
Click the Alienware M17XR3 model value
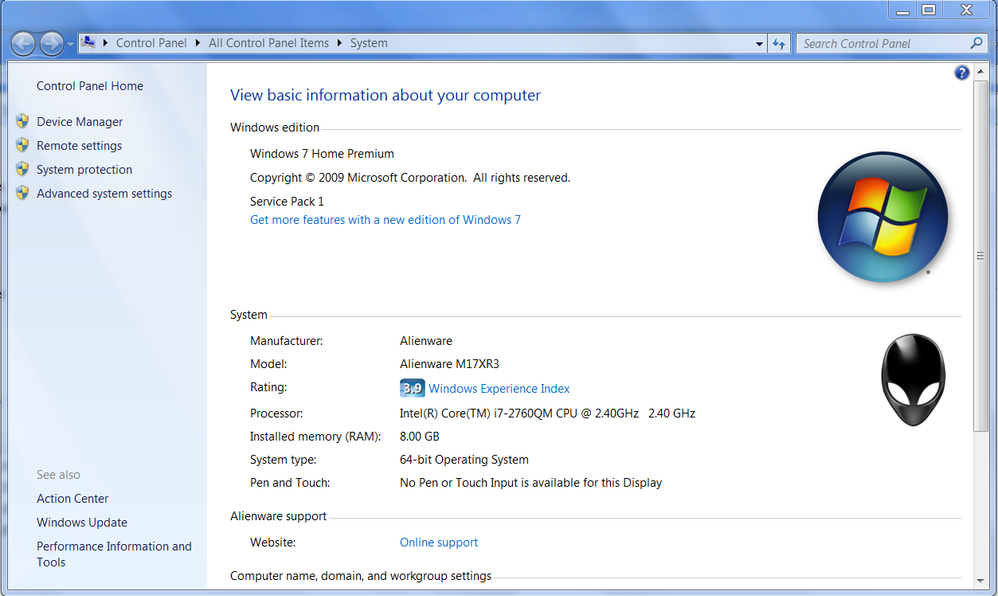pos(449,364)
